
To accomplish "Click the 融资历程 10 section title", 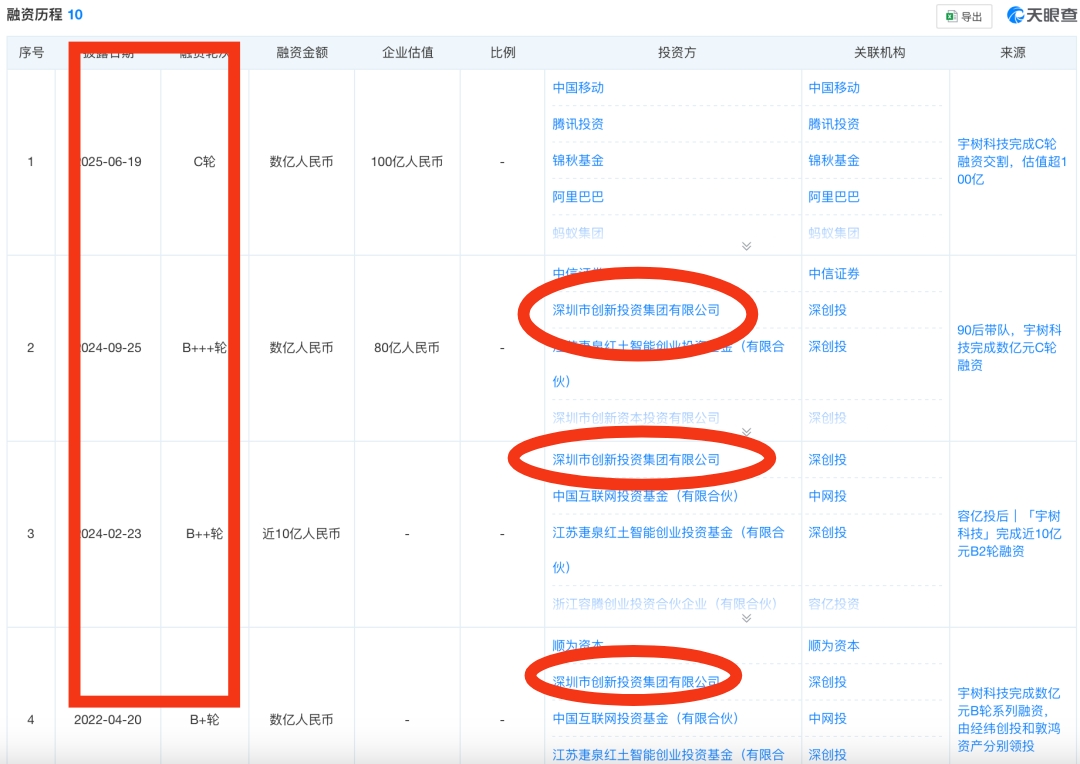I will [45, 14].
